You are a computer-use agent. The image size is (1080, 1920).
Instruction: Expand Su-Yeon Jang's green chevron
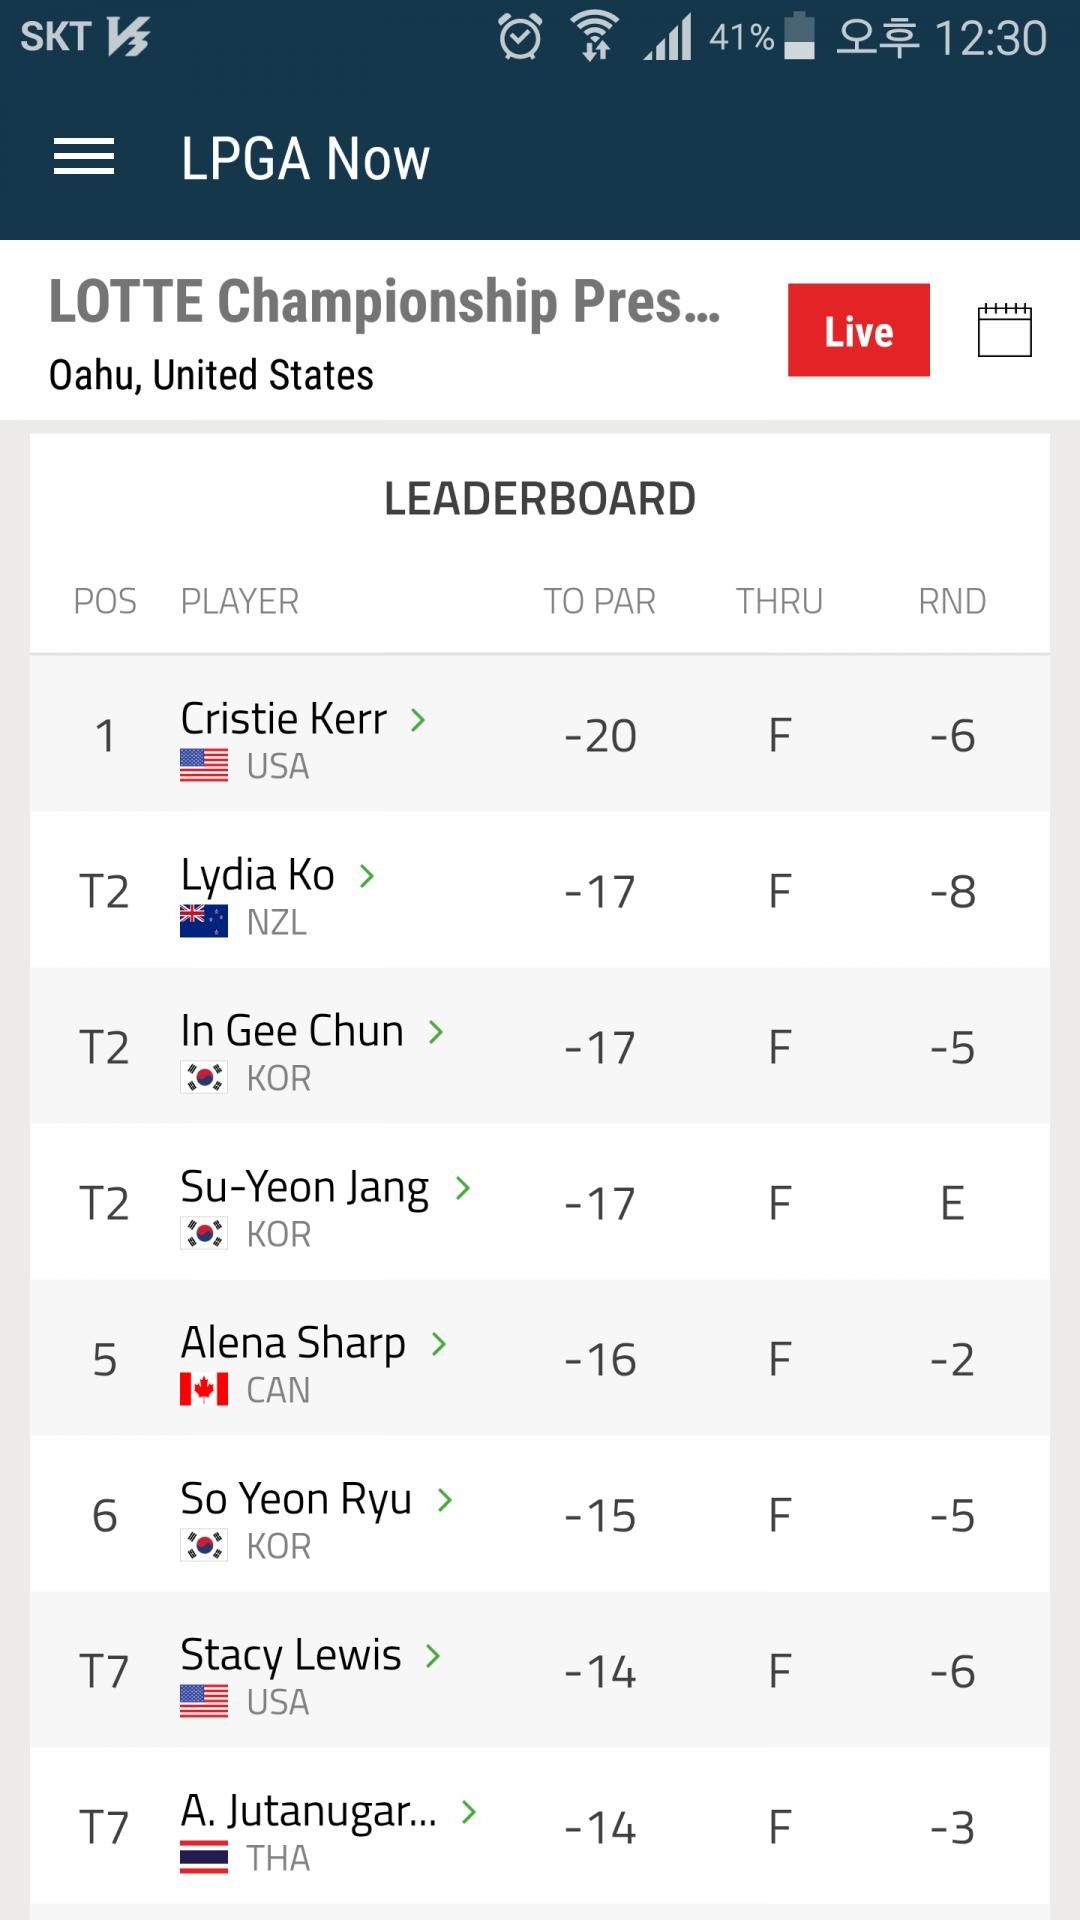coord(462,1188)
